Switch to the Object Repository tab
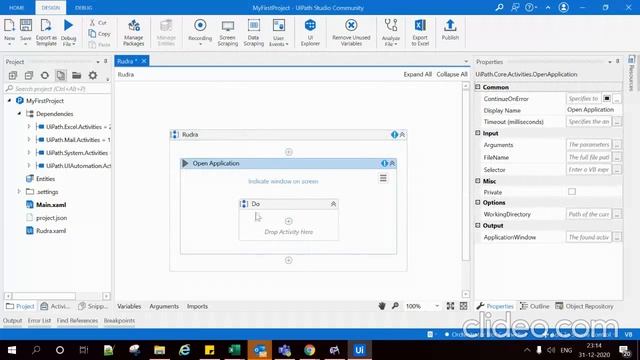Image resolution: width=640 pixels, height=360 pixels. tap(584, 306)
